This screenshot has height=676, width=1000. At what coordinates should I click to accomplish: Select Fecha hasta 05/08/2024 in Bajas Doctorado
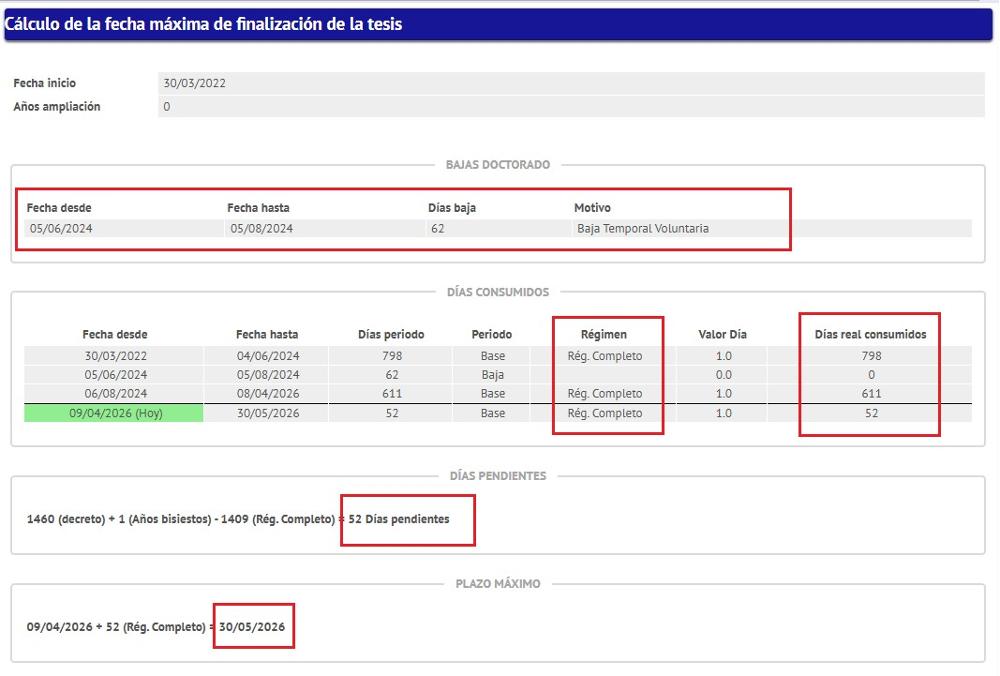click(325, 228)
